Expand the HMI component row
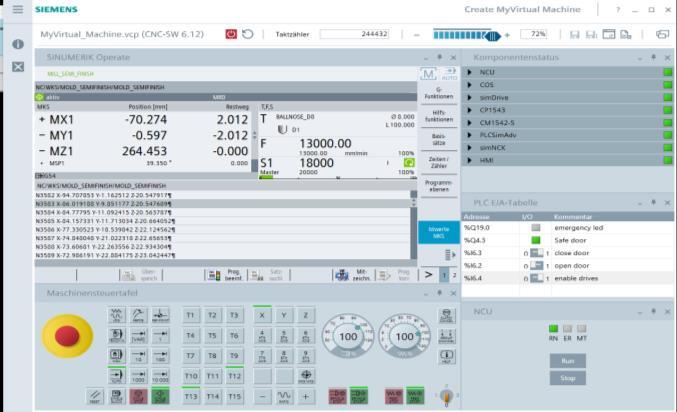The image size is (677, 412). pyautogui.click(x=470, y=160)
